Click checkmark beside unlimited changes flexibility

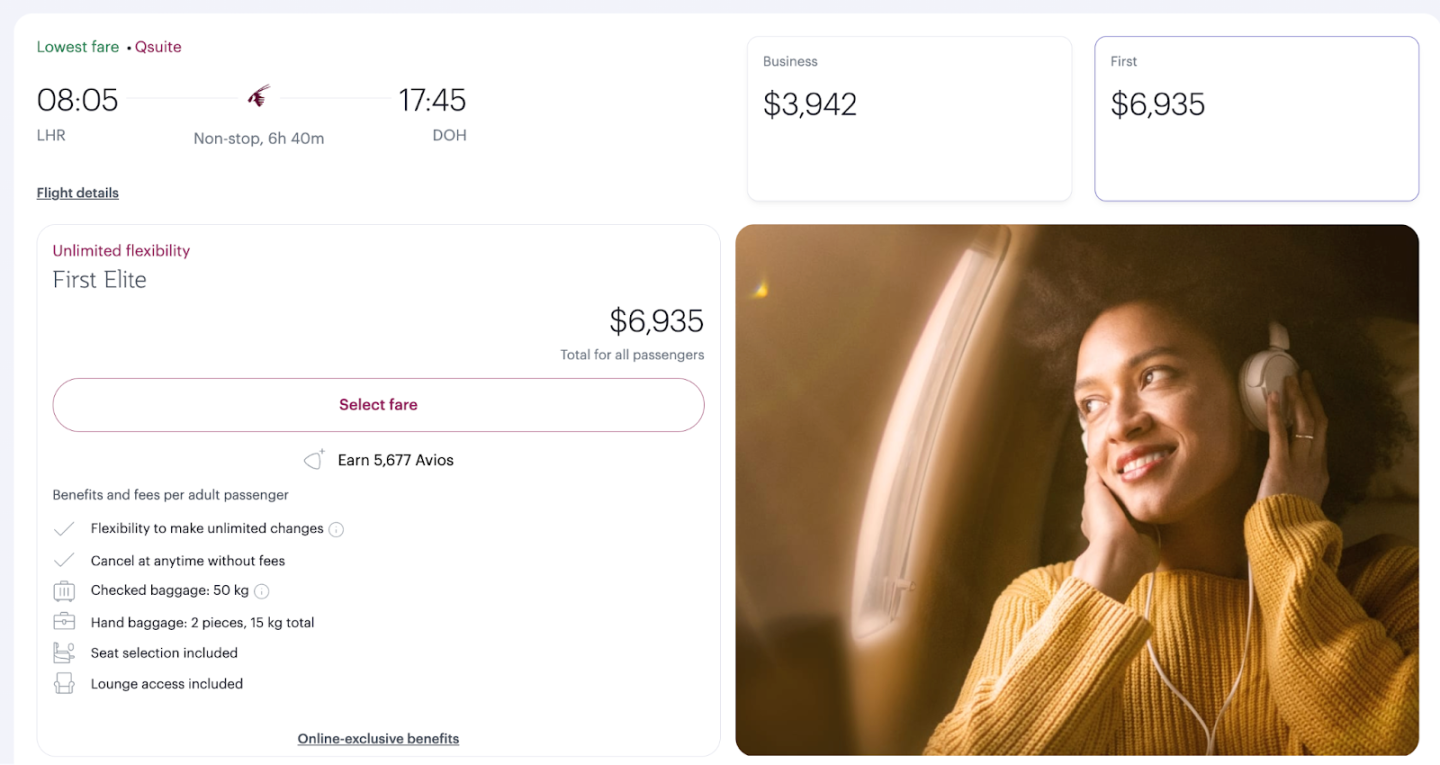(x=64, y=529)
